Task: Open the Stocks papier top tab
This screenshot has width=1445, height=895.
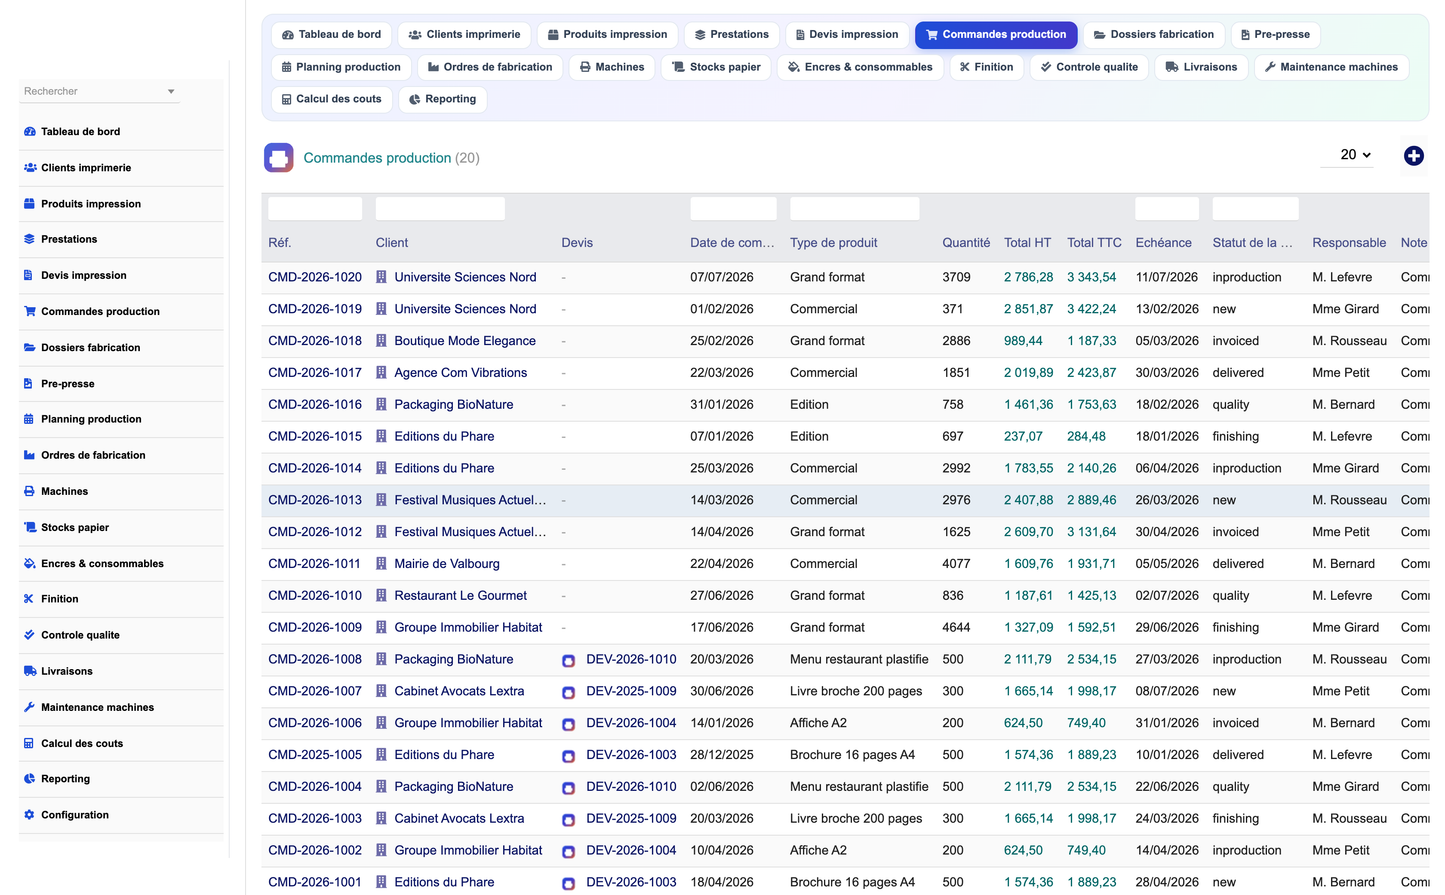Action: pyautogui.click(x=716, y=67)
